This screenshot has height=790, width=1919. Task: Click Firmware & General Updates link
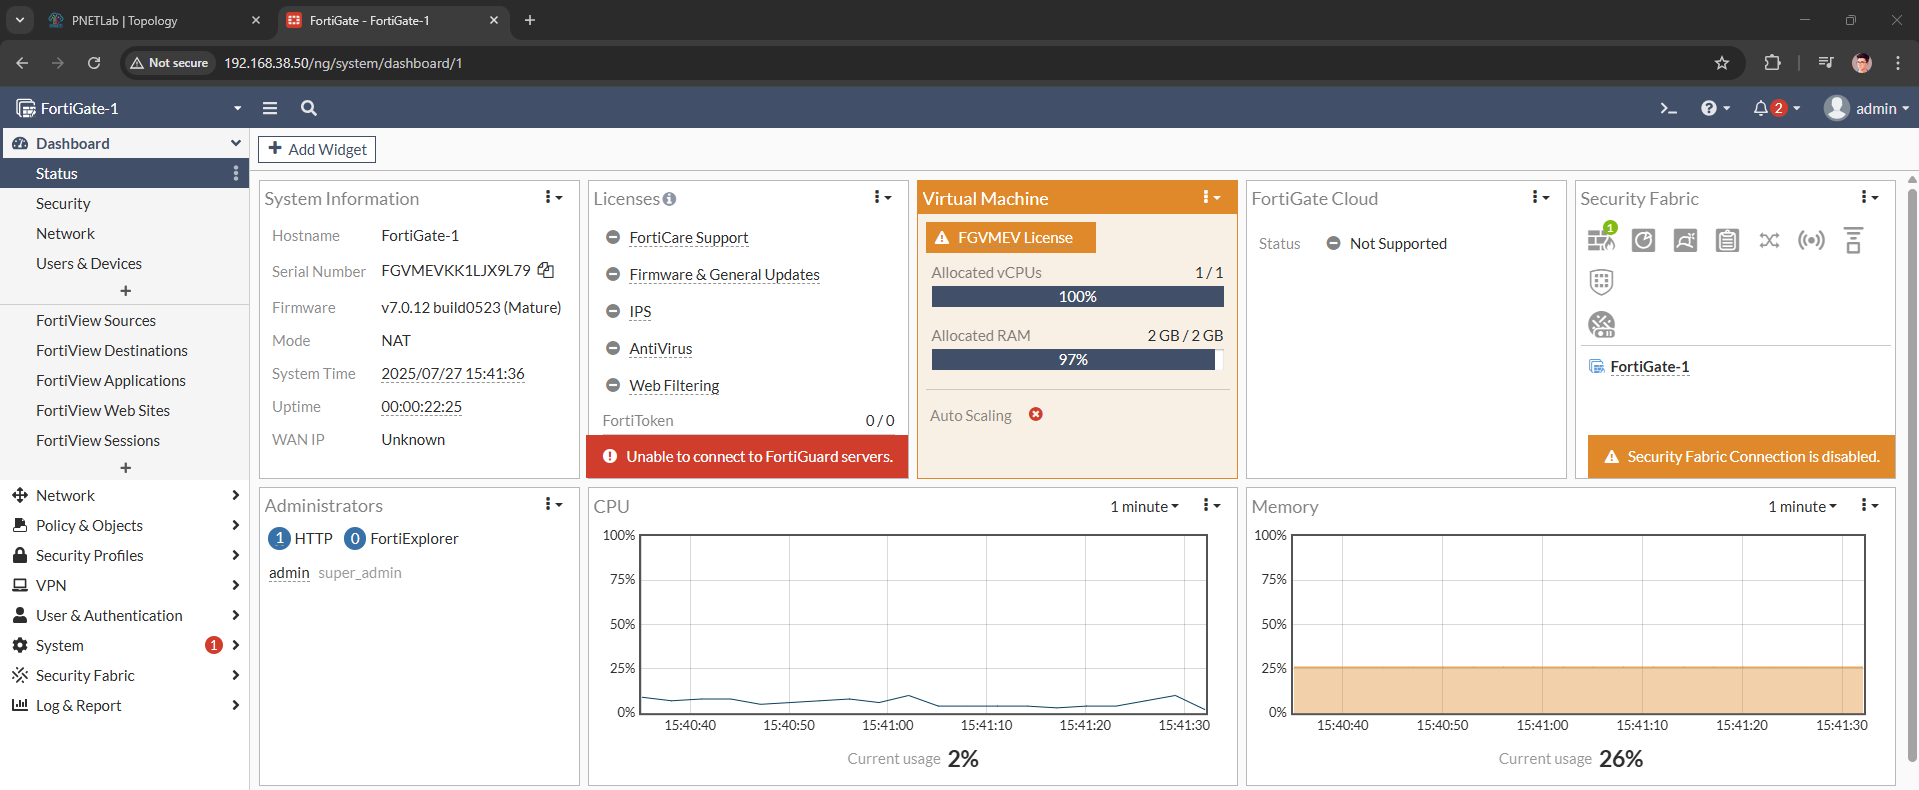coord(724,274)
